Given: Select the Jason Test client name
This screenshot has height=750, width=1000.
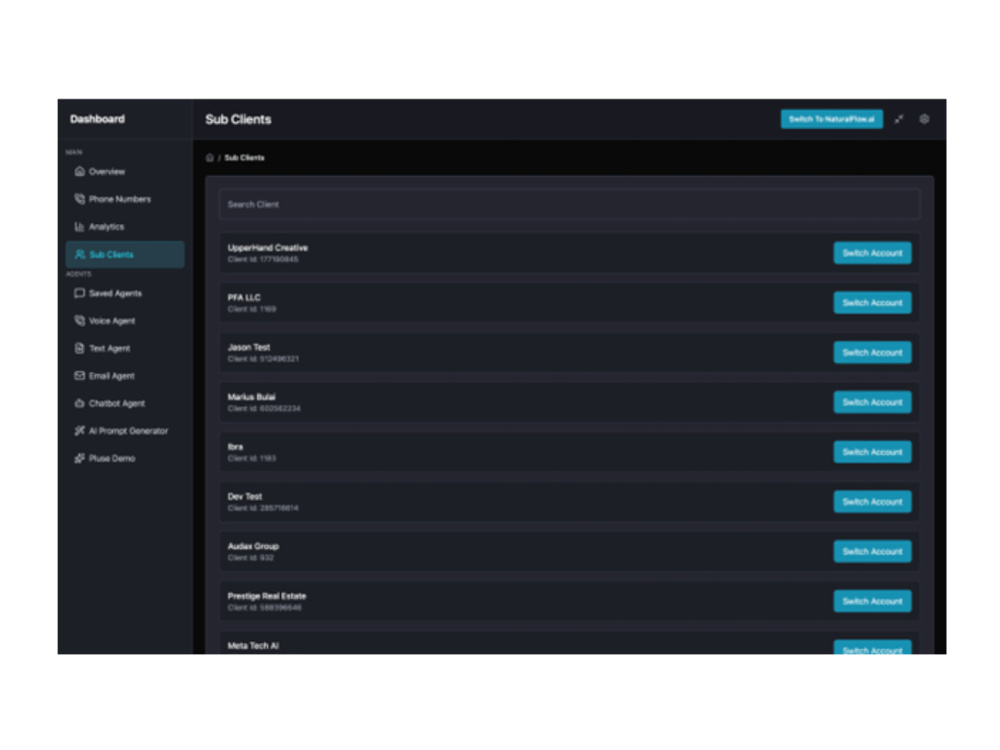Looking at the screenshot, I should [x=249, y=347].
